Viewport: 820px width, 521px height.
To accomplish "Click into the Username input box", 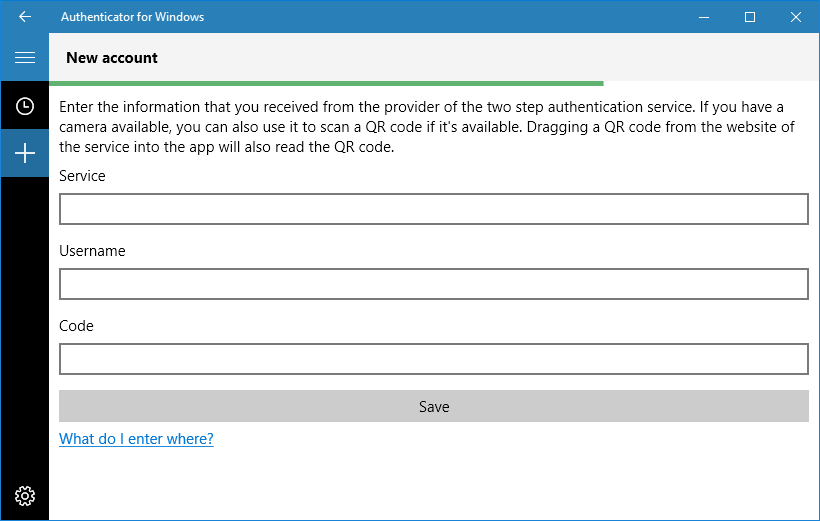I will click(433, 284).
